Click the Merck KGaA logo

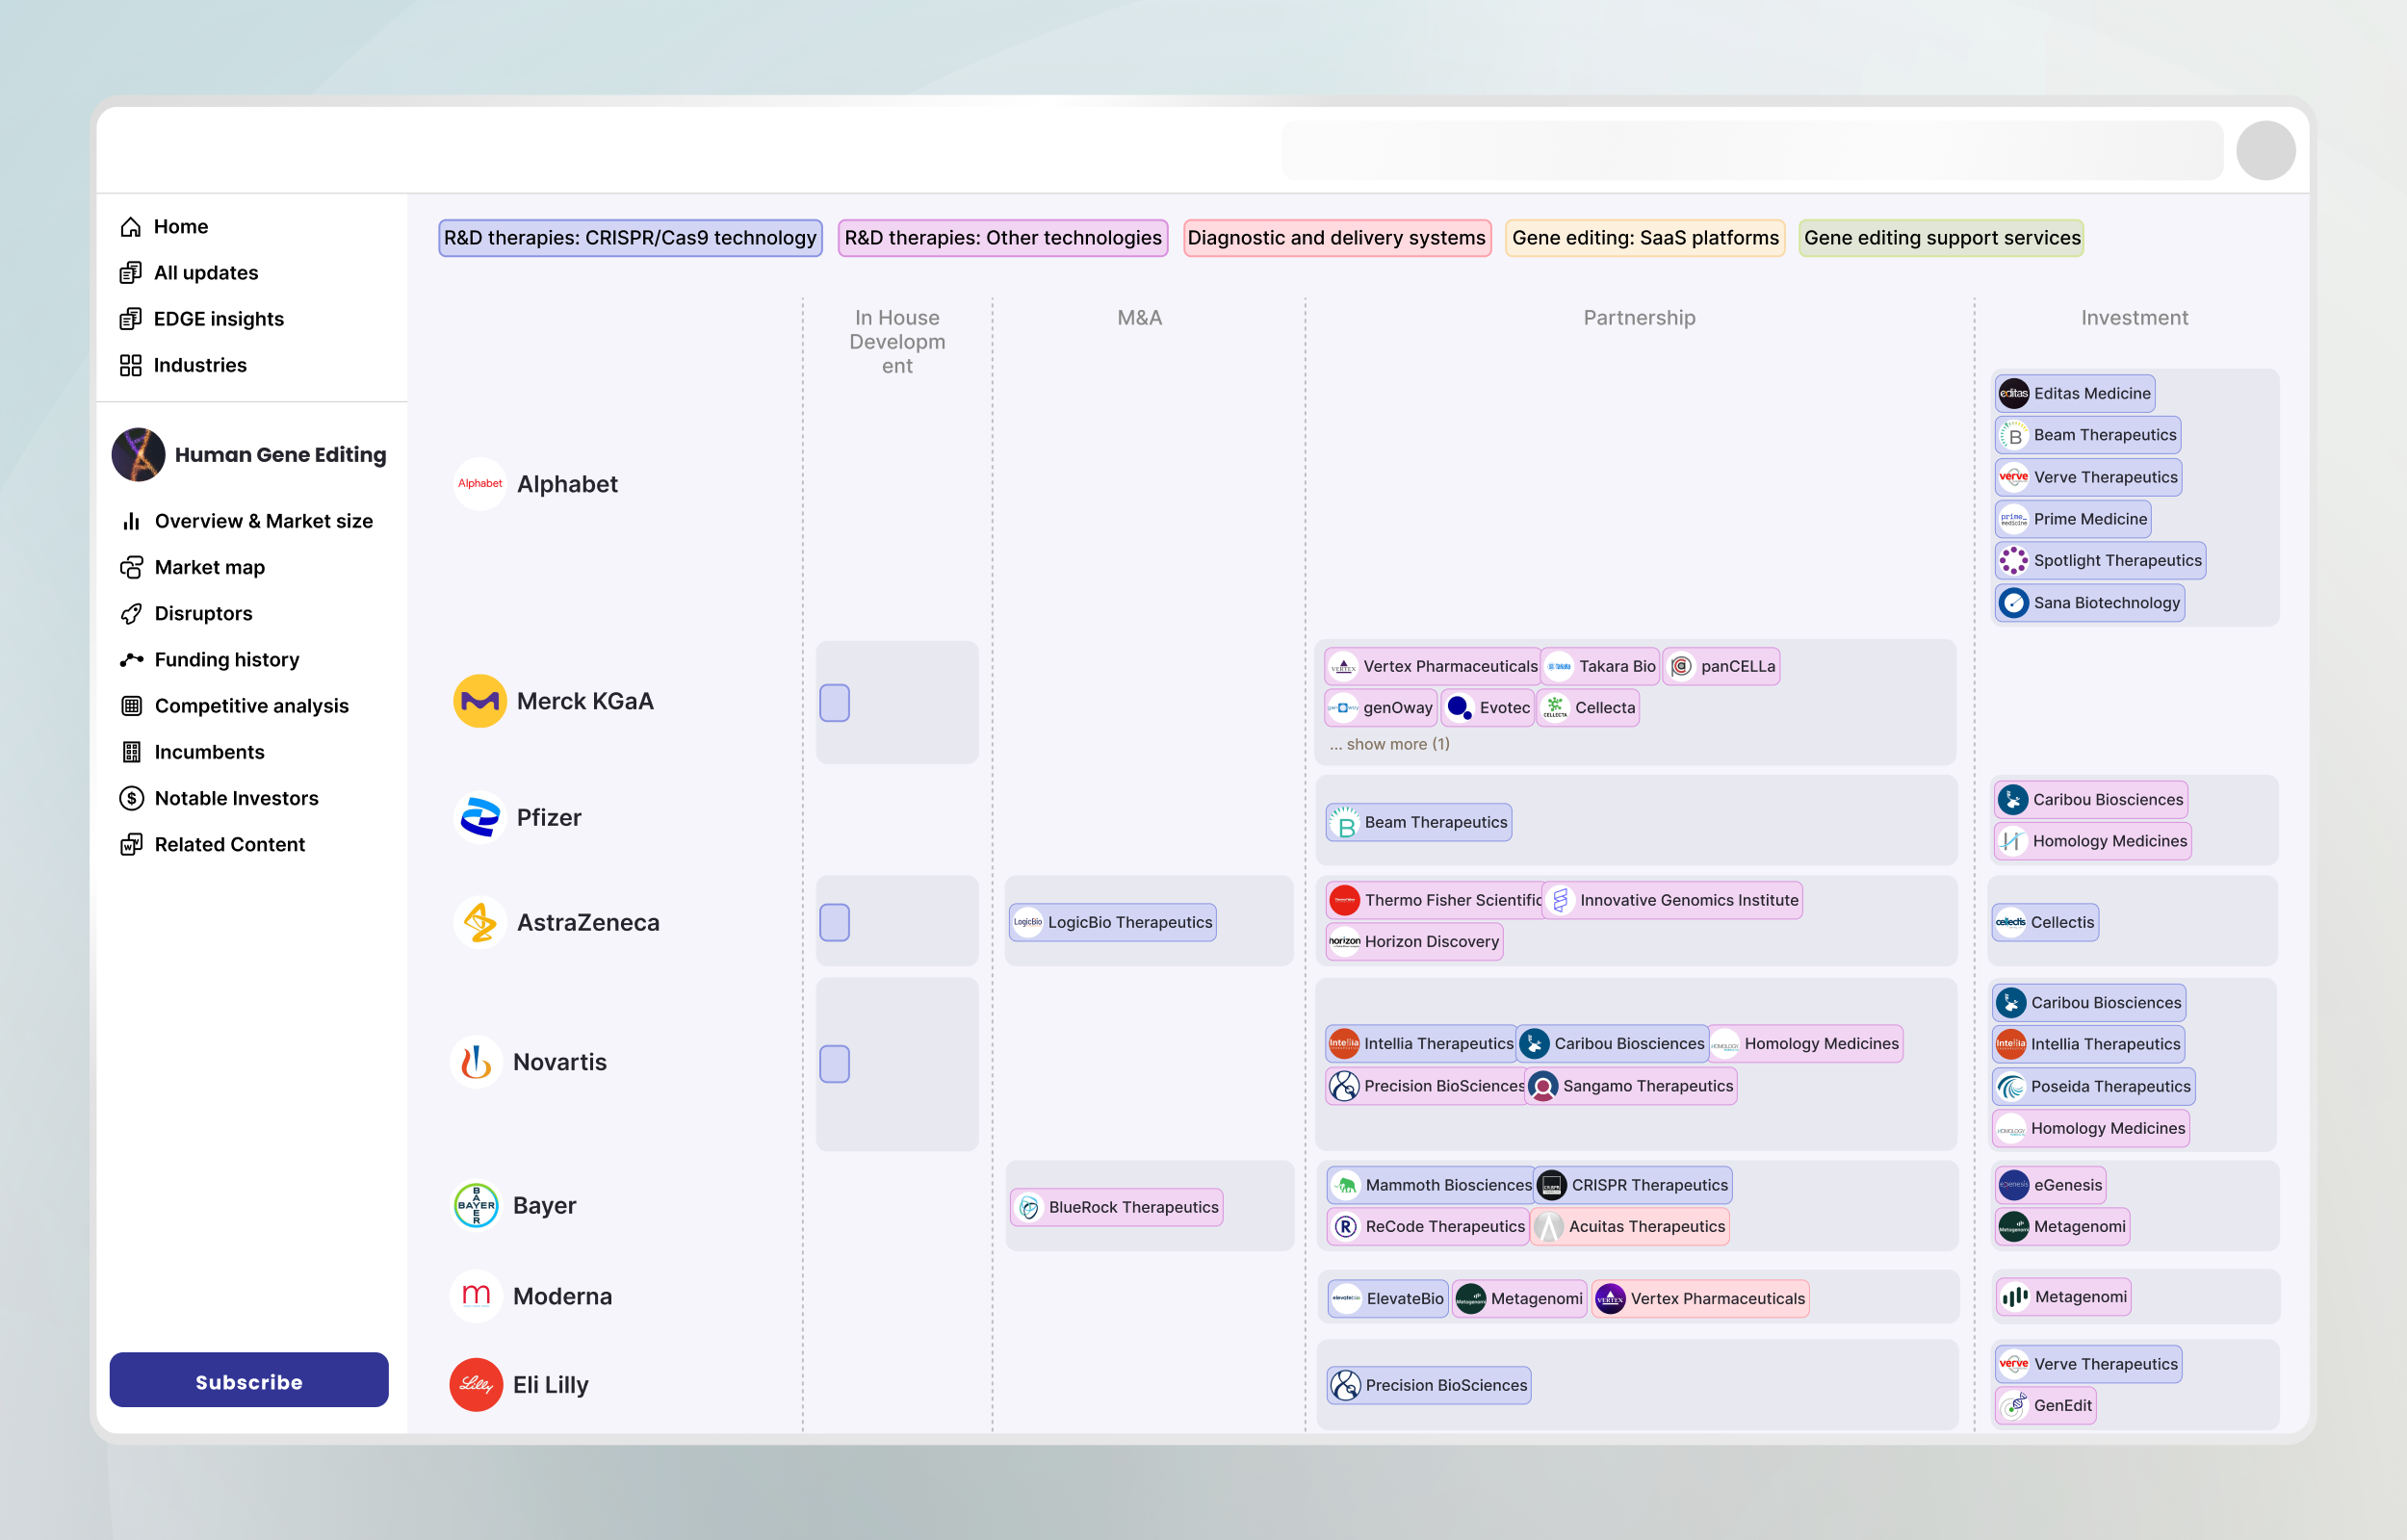[479, 701]
